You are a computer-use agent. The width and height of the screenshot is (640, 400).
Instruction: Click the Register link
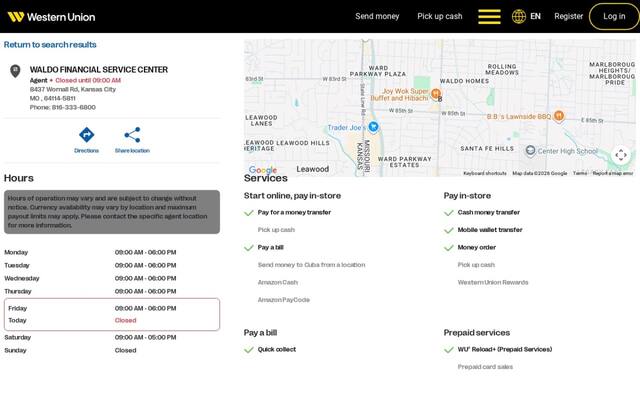568,16
